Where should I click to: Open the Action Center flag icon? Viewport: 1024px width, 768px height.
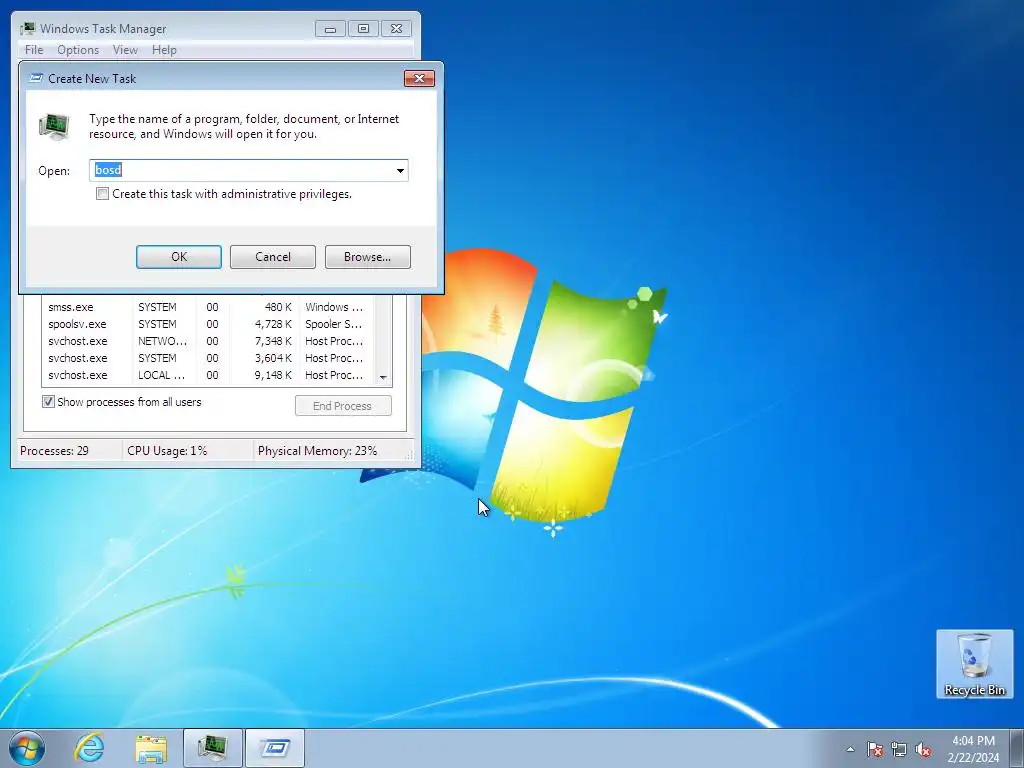point(875,749)
